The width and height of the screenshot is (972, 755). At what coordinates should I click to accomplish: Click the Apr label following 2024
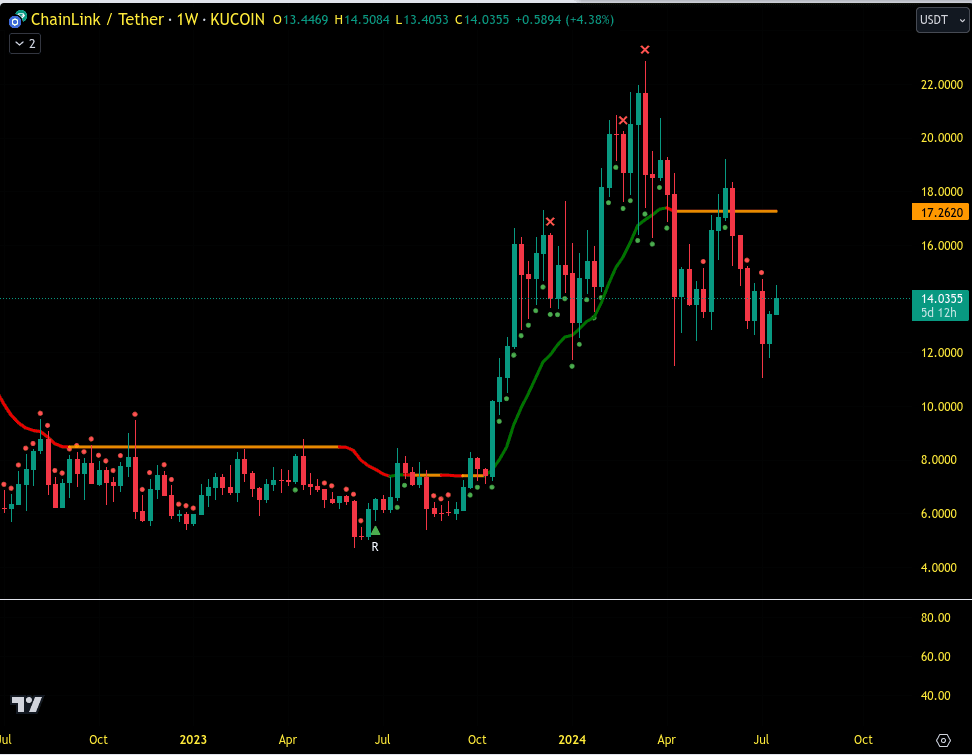[x=666, y=740]
